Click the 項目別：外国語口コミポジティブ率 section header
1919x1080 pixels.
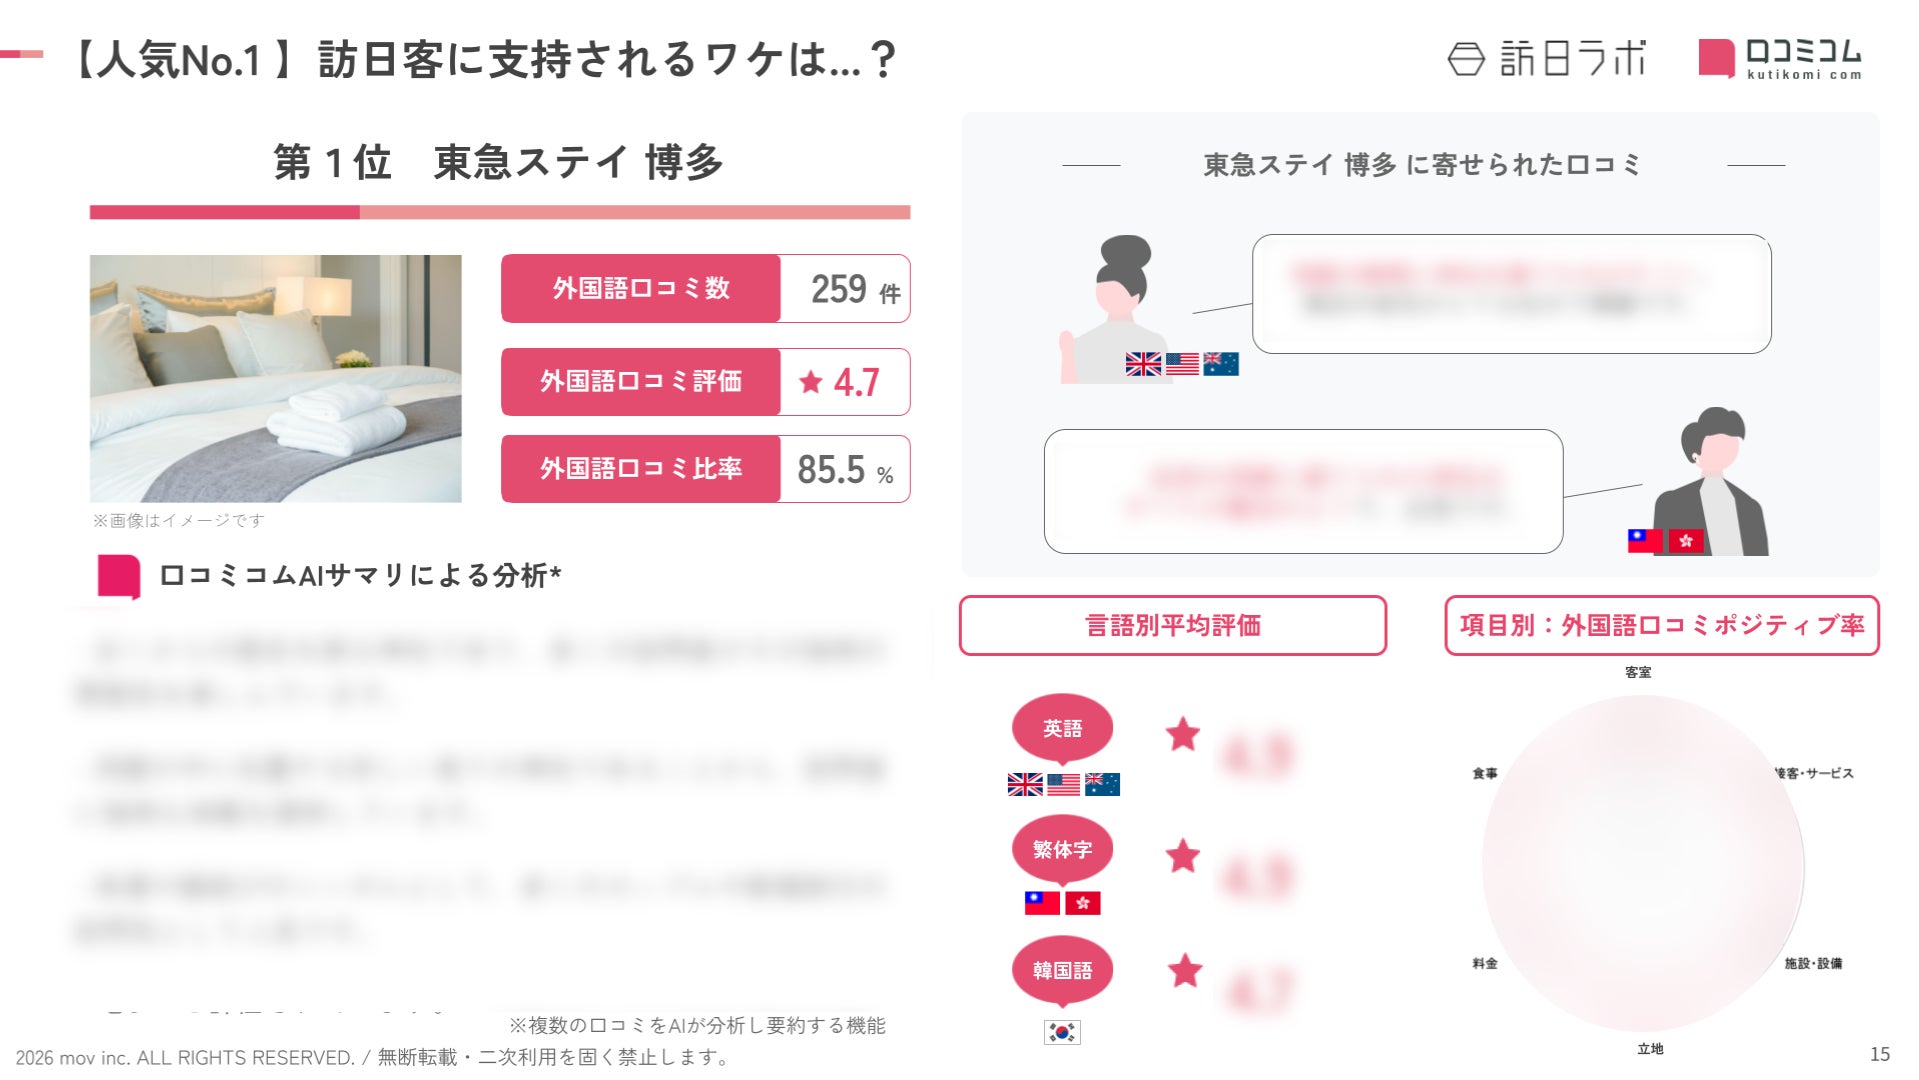click(x=1662, y=626)
